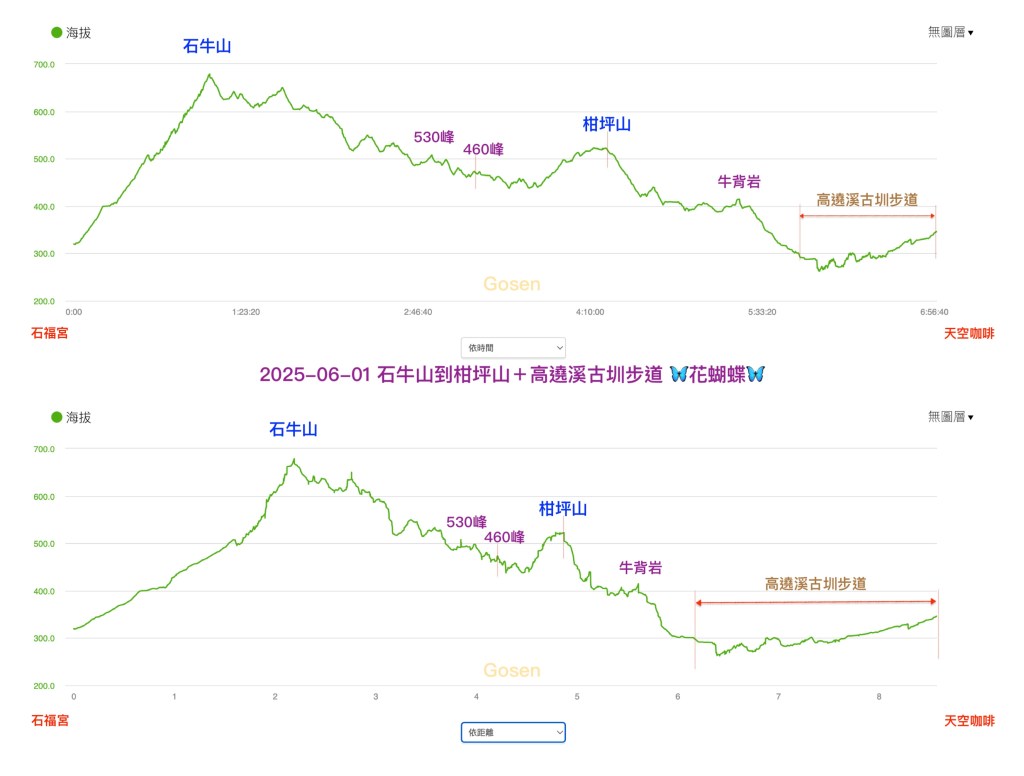The height and width of the screenshot is (776, 1024).
Task: Click the 天空咖啡 end label under the distance chart
Action: 969,719
